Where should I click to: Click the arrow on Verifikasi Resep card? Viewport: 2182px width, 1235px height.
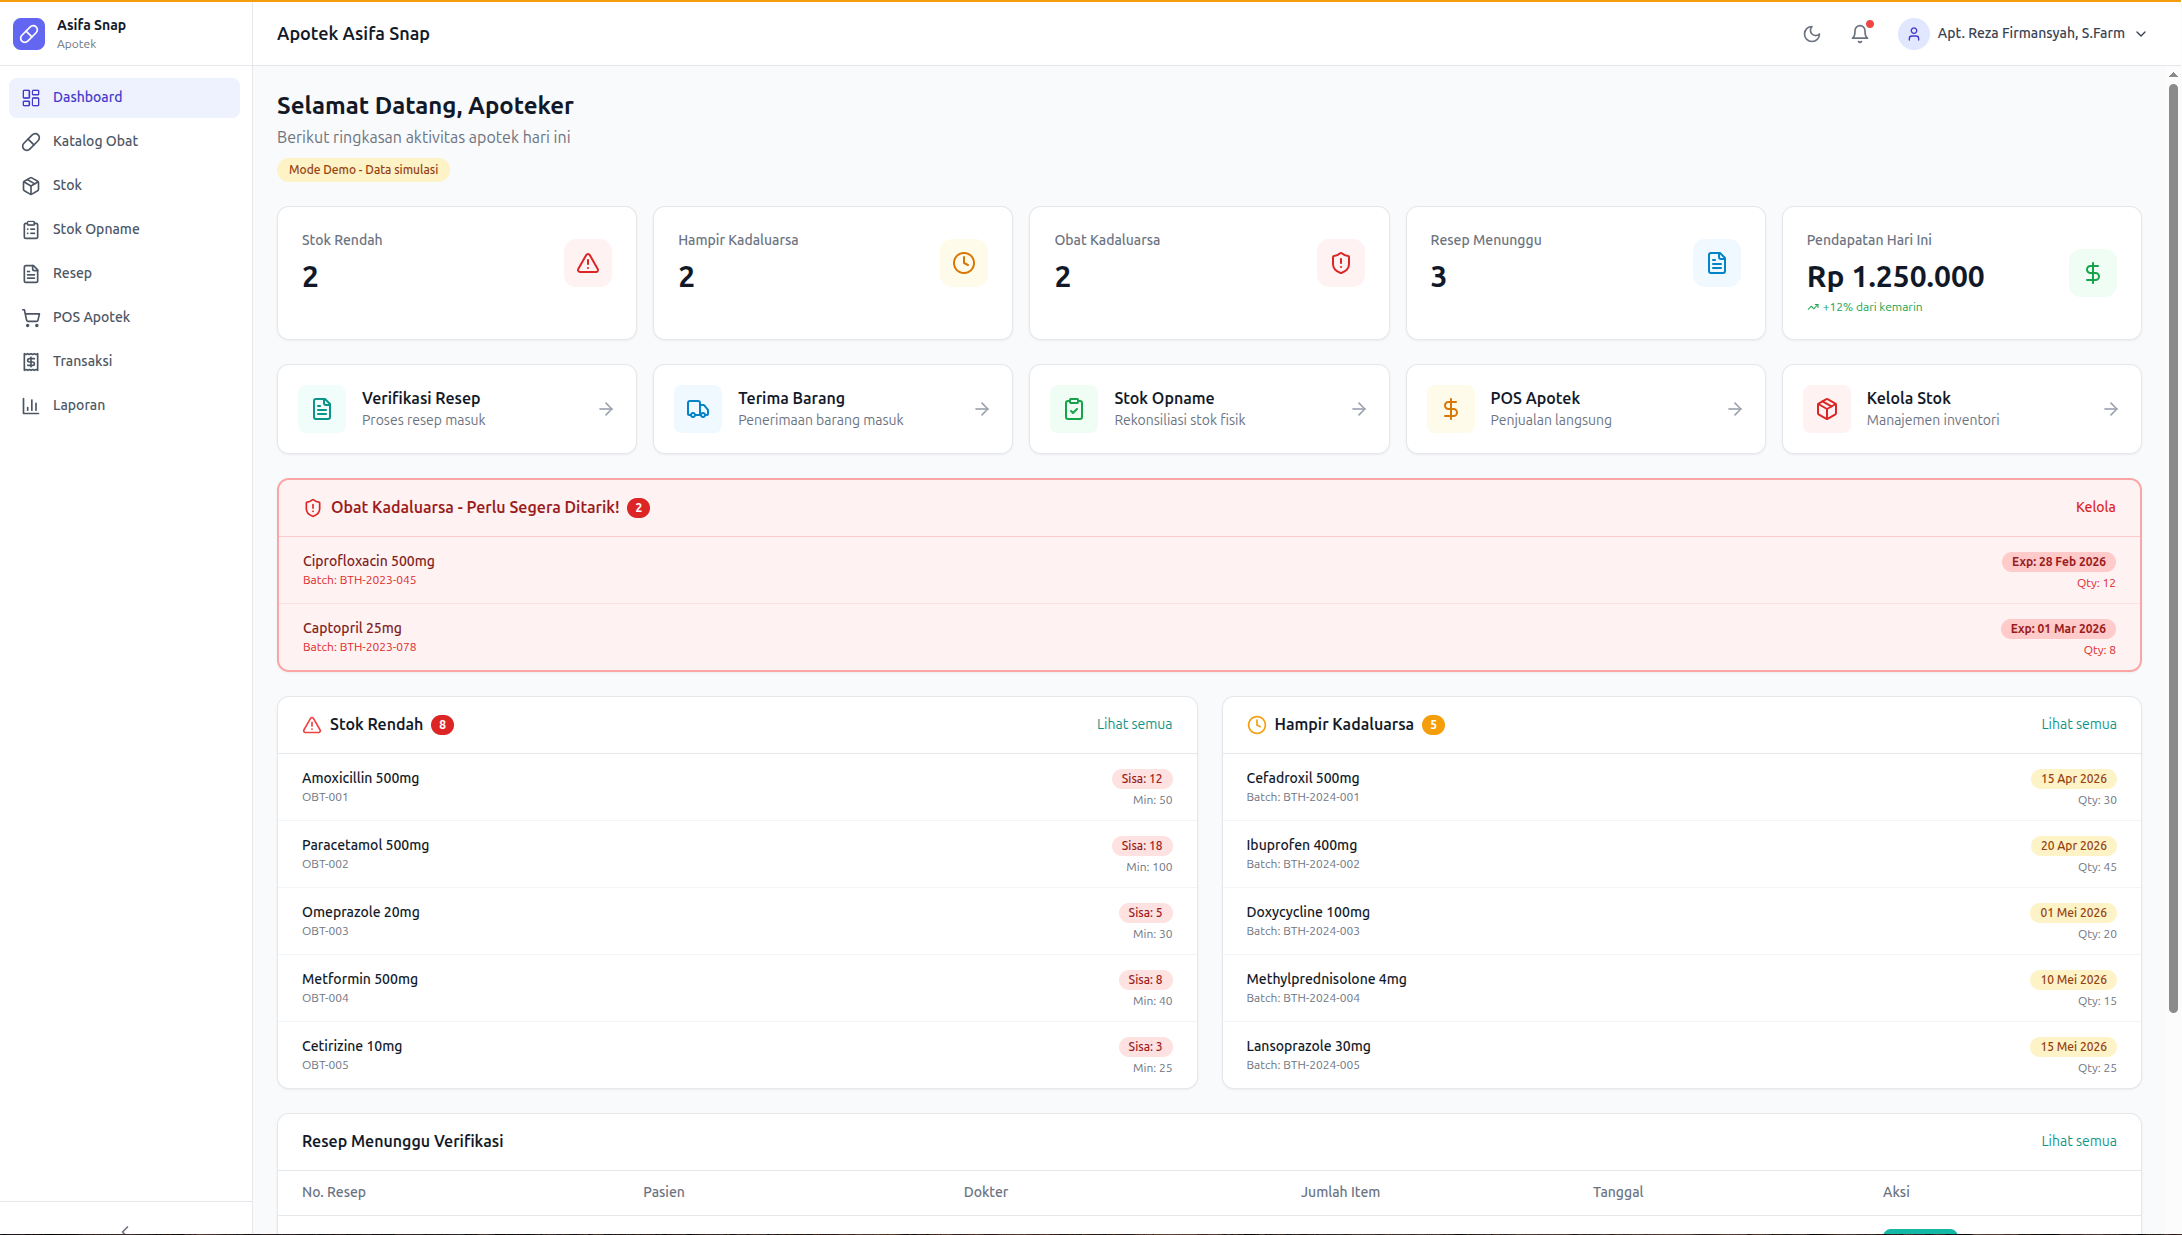606,409
